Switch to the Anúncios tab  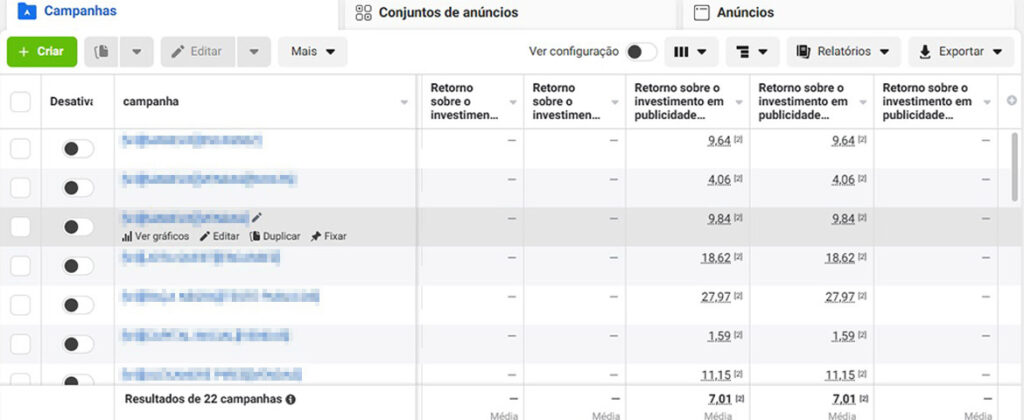744,13
